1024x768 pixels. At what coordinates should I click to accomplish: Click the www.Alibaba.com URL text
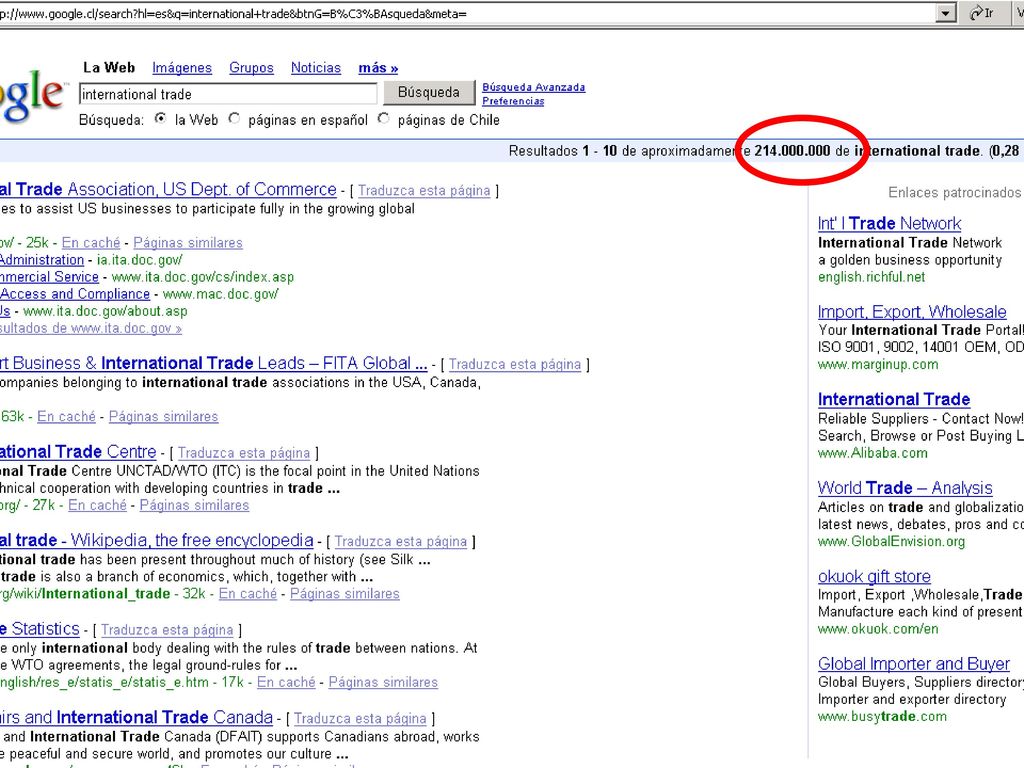click(872, 453)
